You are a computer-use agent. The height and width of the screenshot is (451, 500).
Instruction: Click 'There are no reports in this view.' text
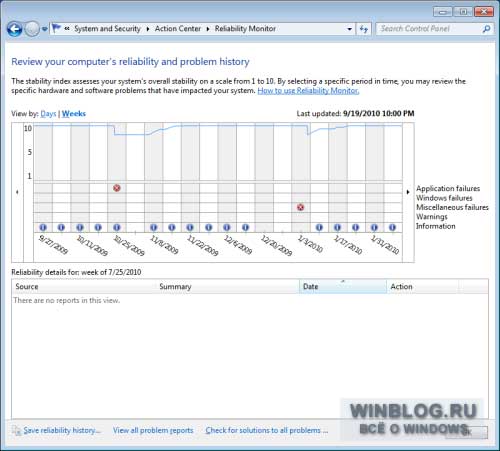67,300
